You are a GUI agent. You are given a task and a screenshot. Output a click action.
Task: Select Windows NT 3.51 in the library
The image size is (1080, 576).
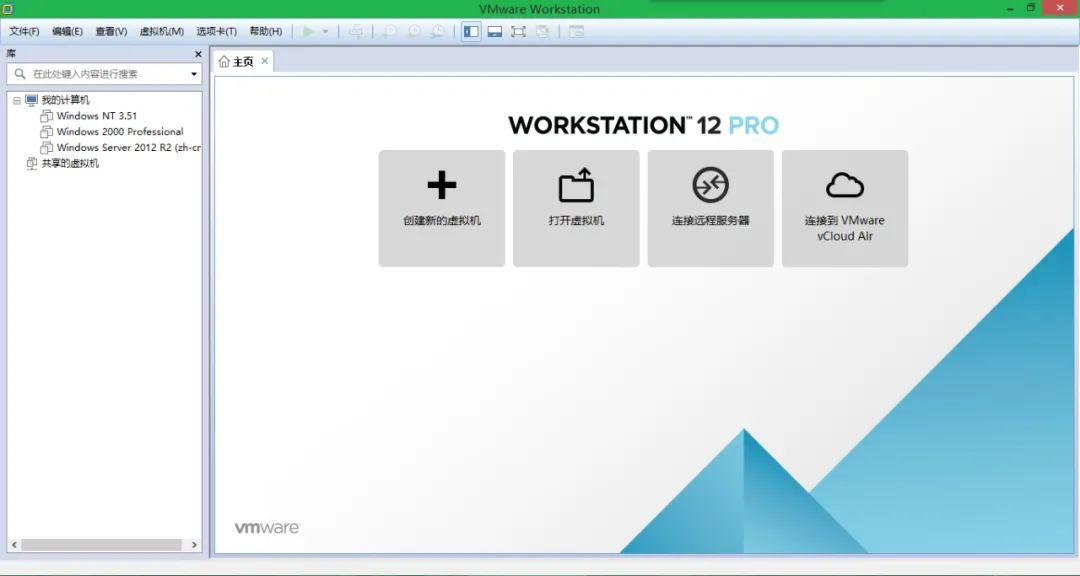tap(97, 115)
